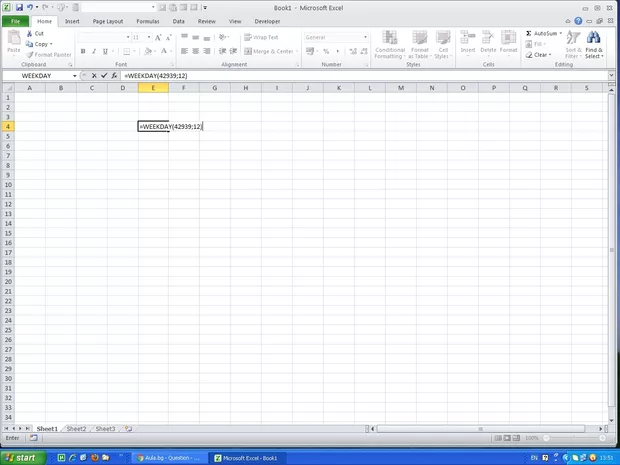Click the green File button

[16, 20]
